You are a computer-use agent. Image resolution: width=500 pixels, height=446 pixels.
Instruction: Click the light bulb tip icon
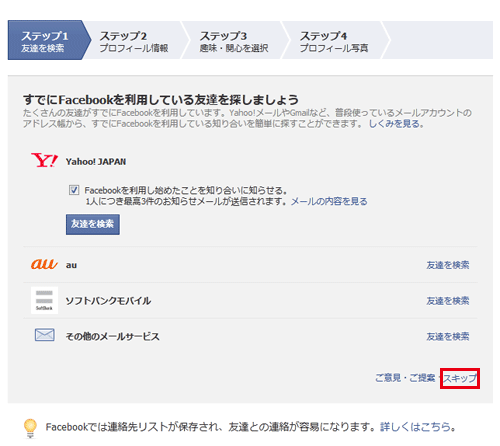click(x=30, y=428)
